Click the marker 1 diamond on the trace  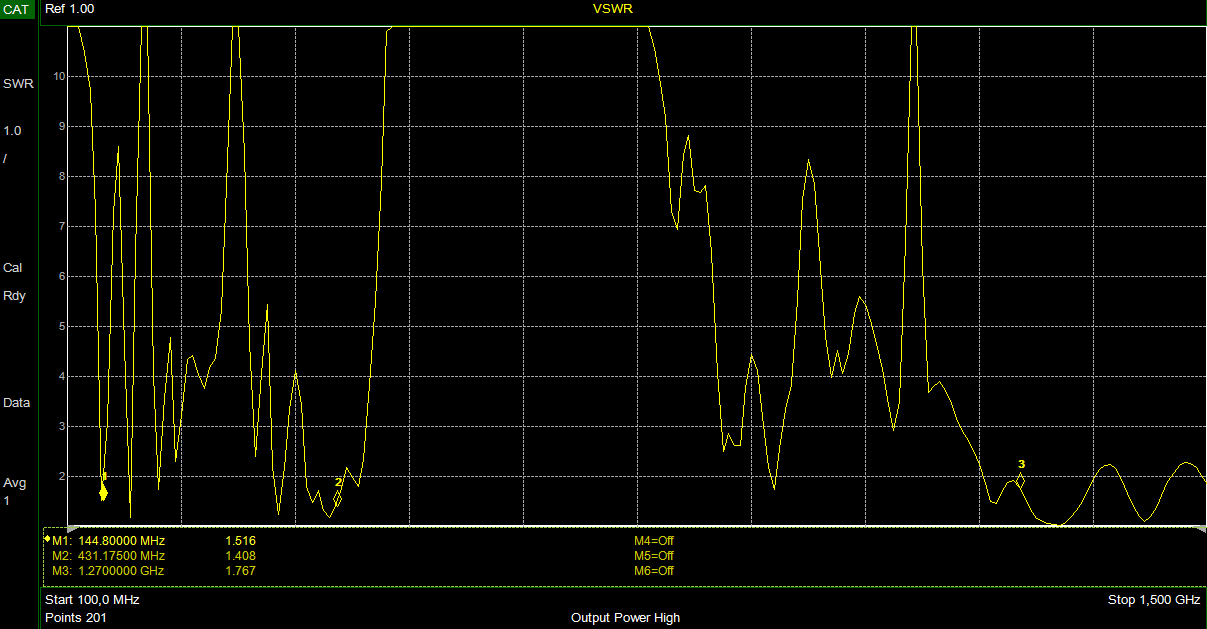pos(103,492)
